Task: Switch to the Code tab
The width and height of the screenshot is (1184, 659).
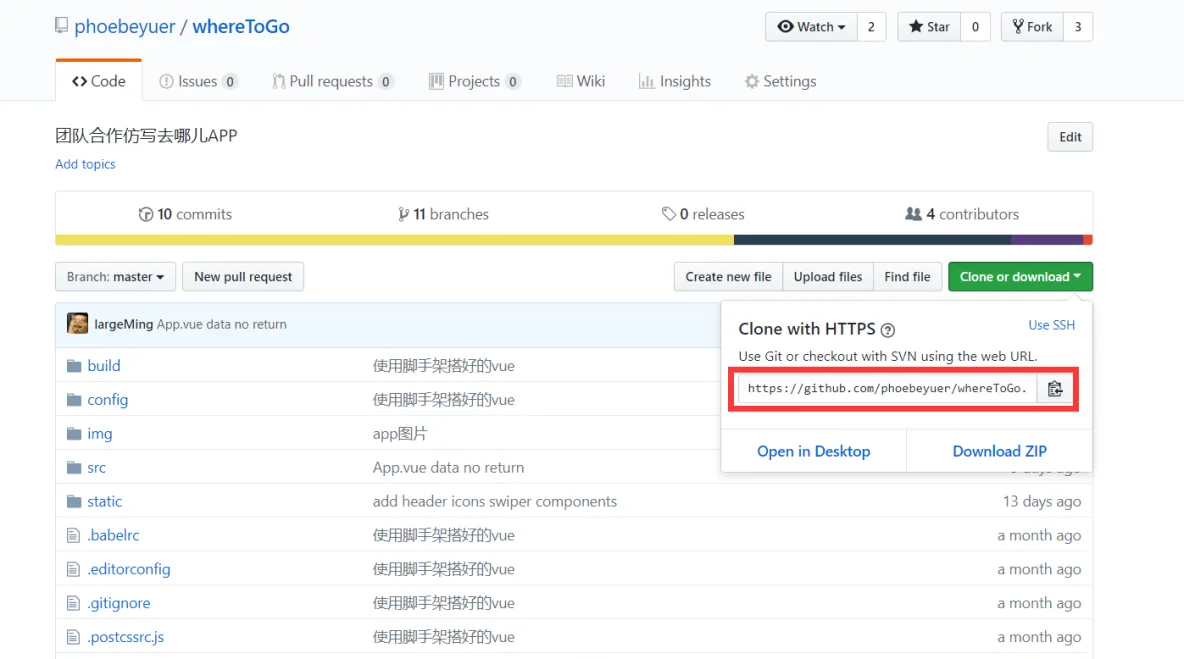Action: tap(99, 81)
